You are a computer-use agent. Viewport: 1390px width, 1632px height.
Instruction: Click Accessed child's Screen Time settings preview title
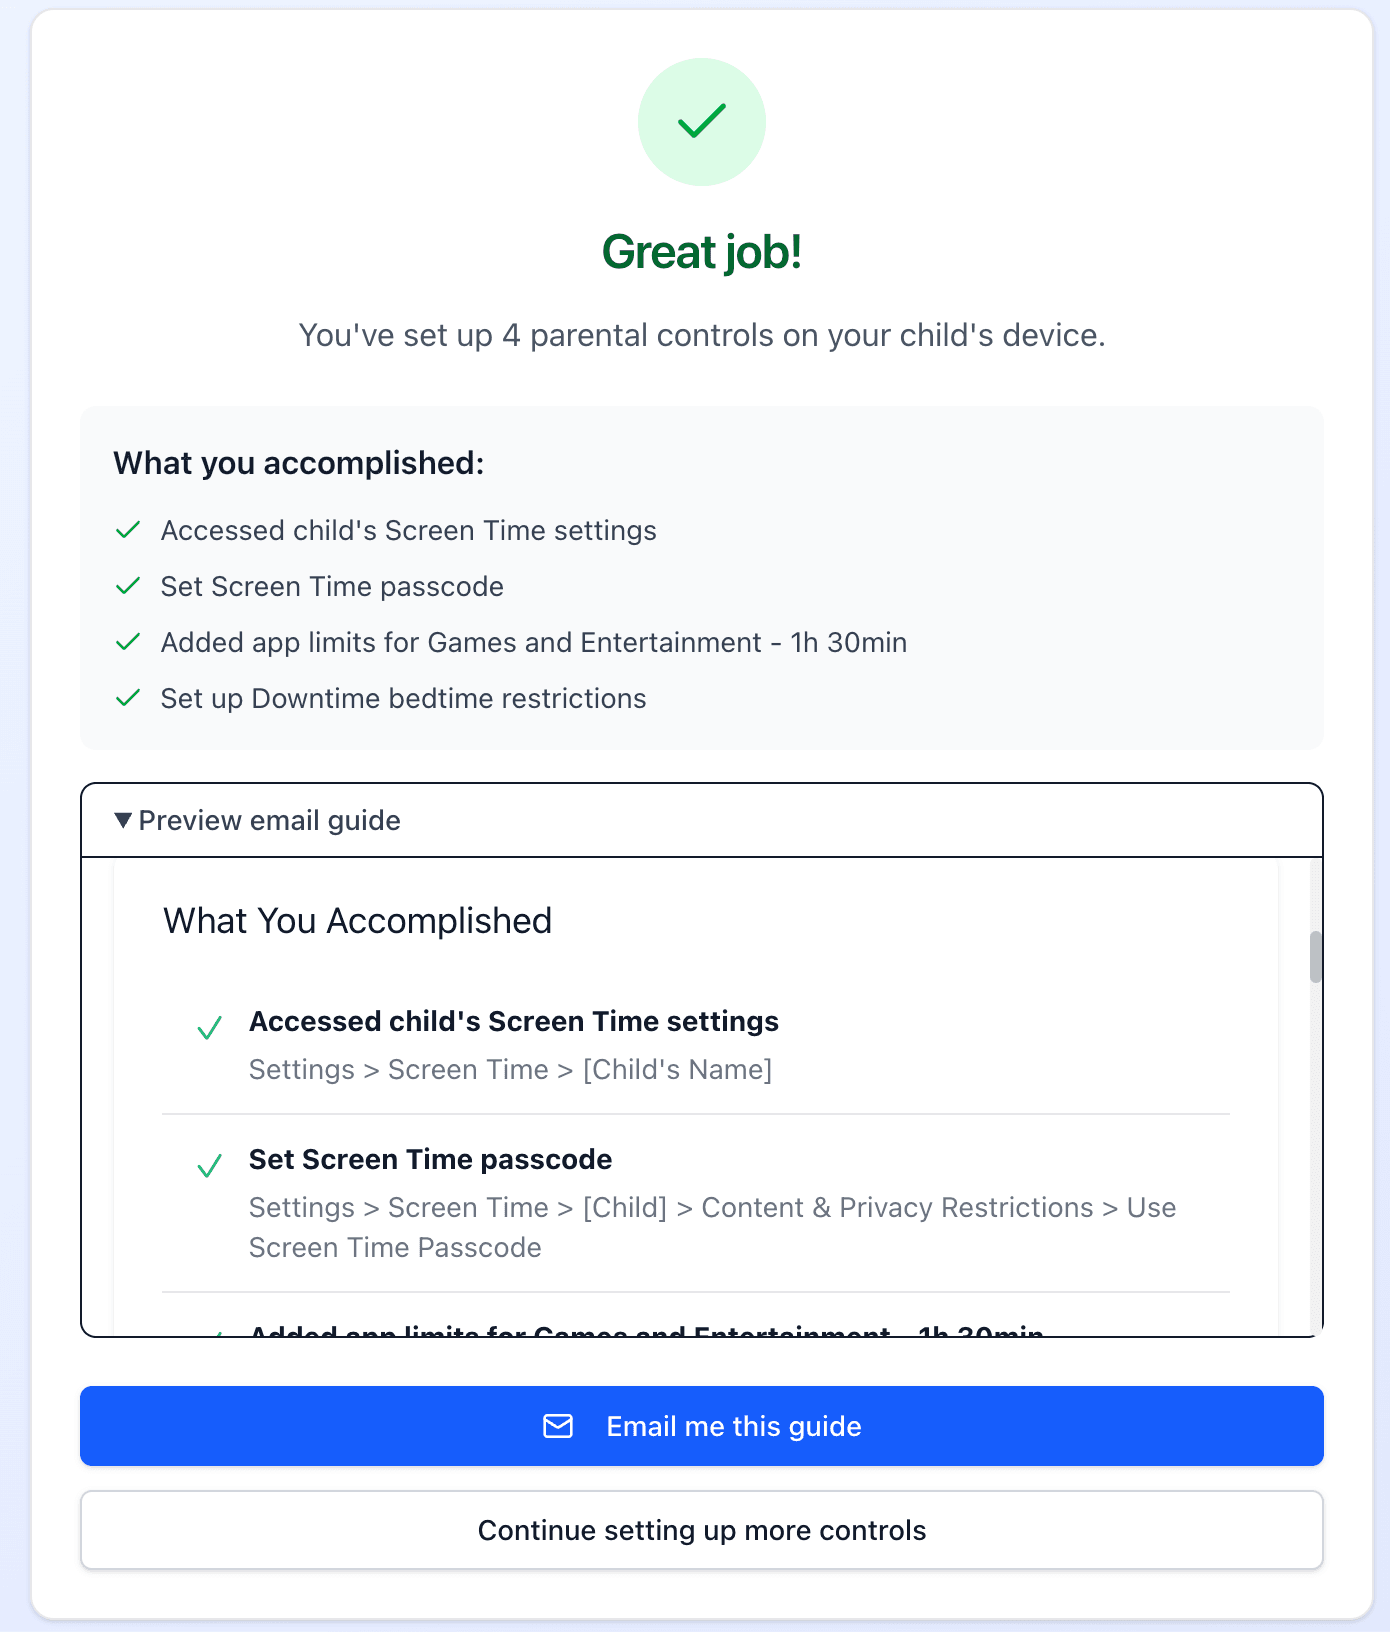513,1021
